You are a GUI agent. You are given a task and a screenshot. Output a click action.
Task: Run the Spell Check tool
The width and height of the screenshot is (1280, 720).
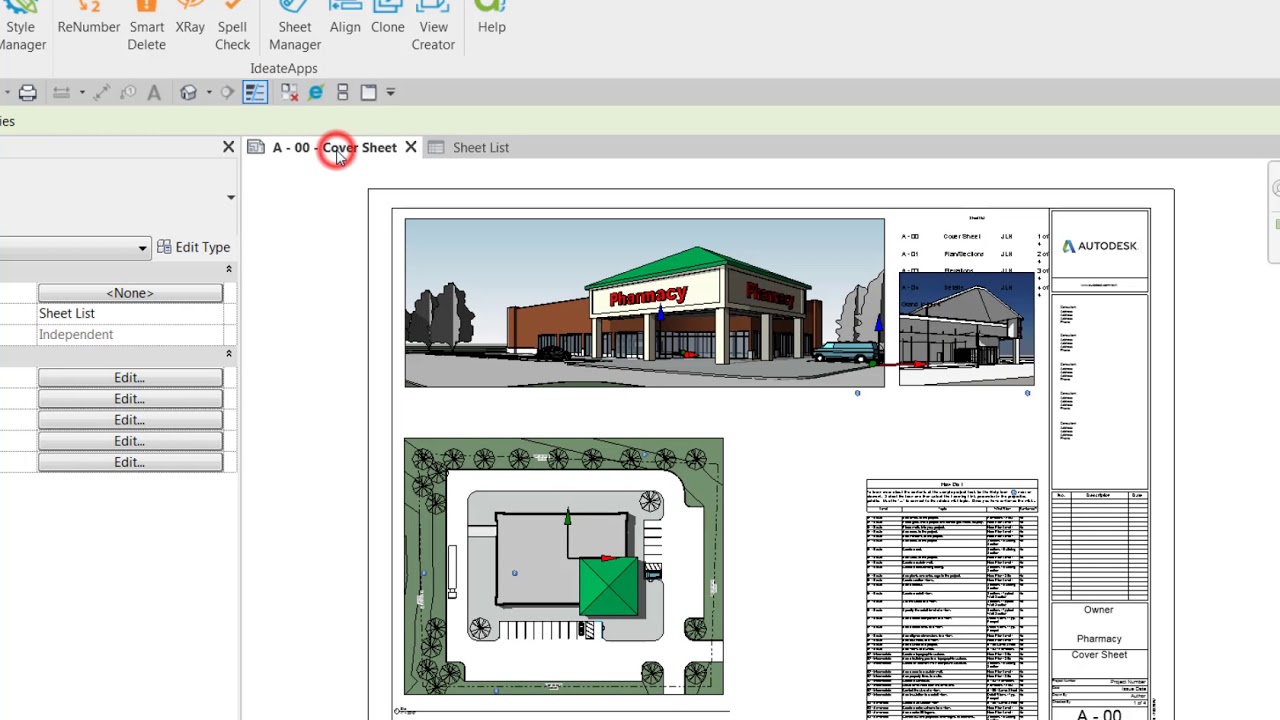pos(232,26)
